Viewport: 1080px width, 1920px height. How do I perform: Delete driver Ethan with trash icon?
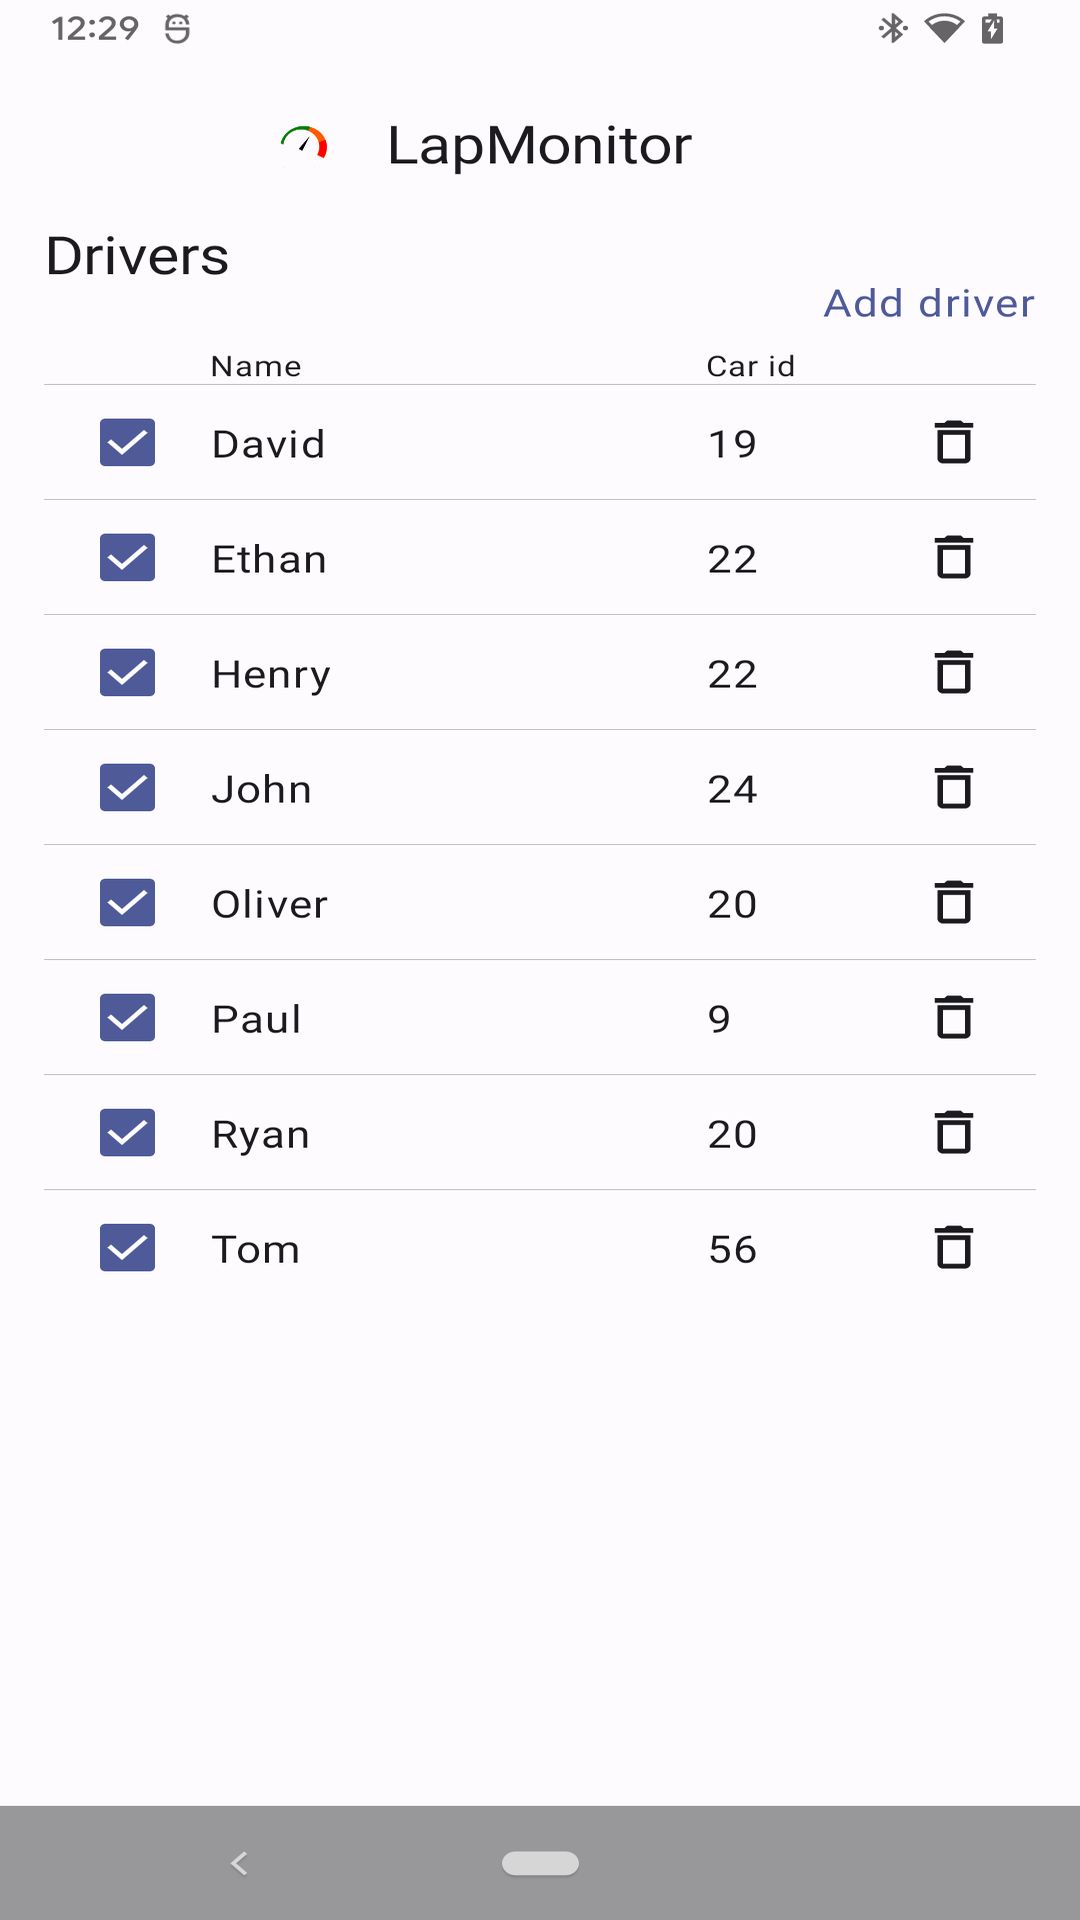[953, 557]
